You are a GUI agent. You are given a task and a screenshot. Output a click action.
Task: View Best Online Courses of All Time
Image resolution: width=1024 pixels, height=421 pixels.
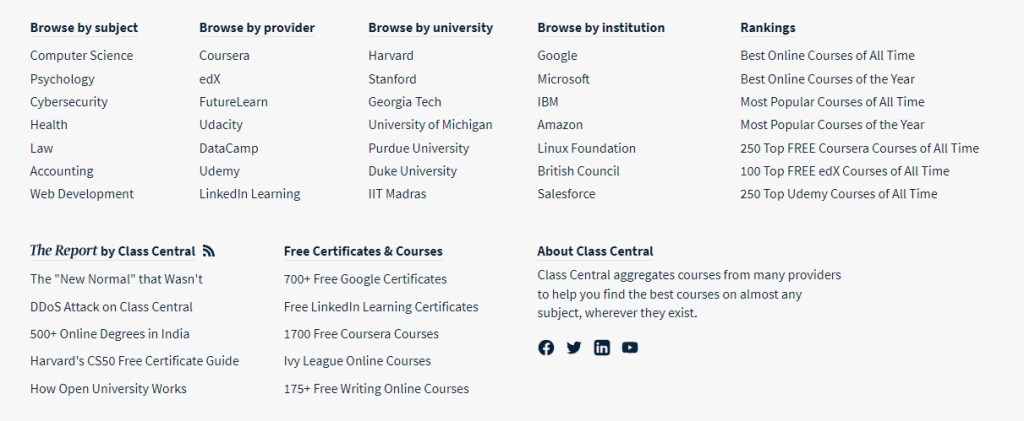point(827,56)
